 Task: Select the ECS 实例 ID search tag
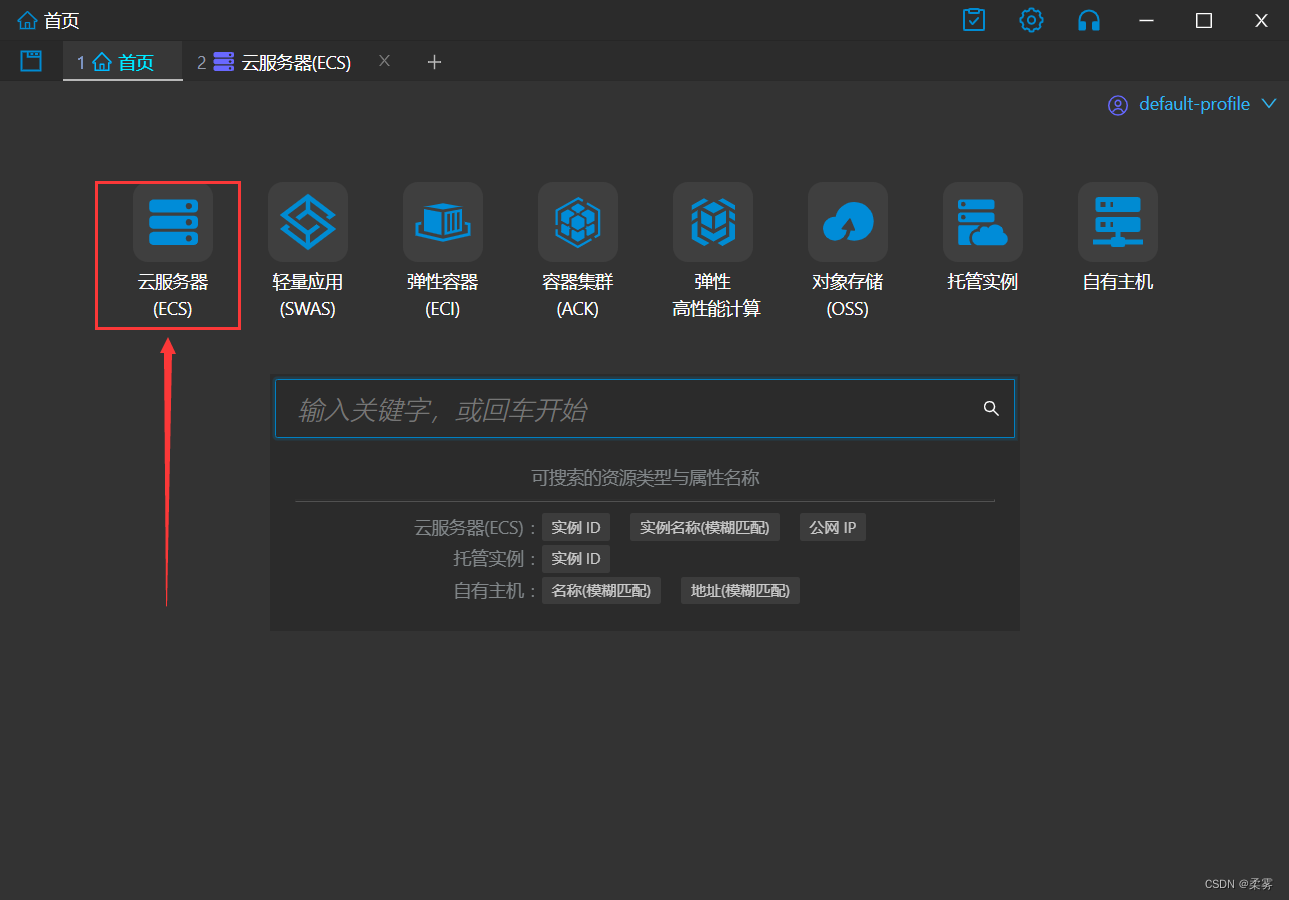point(576,527)
